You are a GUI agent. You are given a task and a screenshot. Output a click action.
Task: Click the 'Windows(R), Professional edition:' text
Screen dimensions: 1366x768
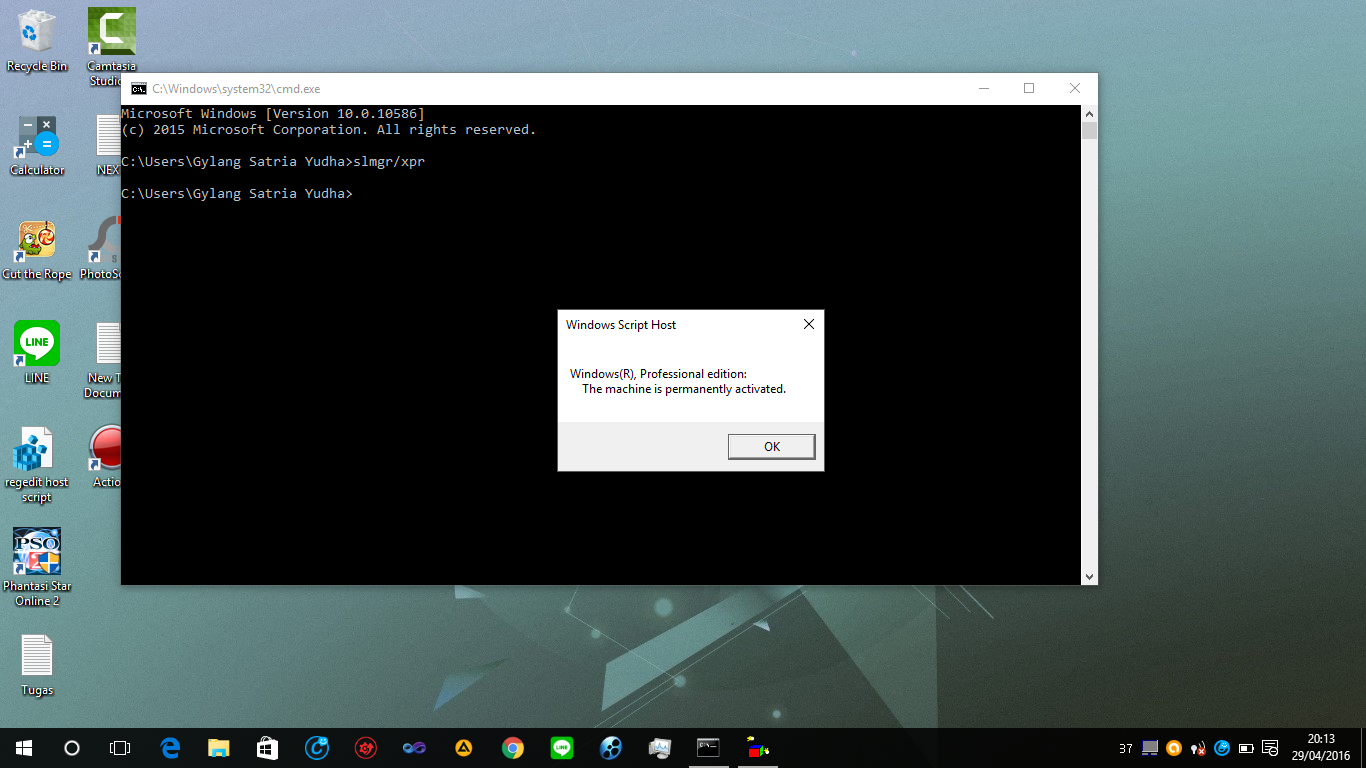click(658, 374)
